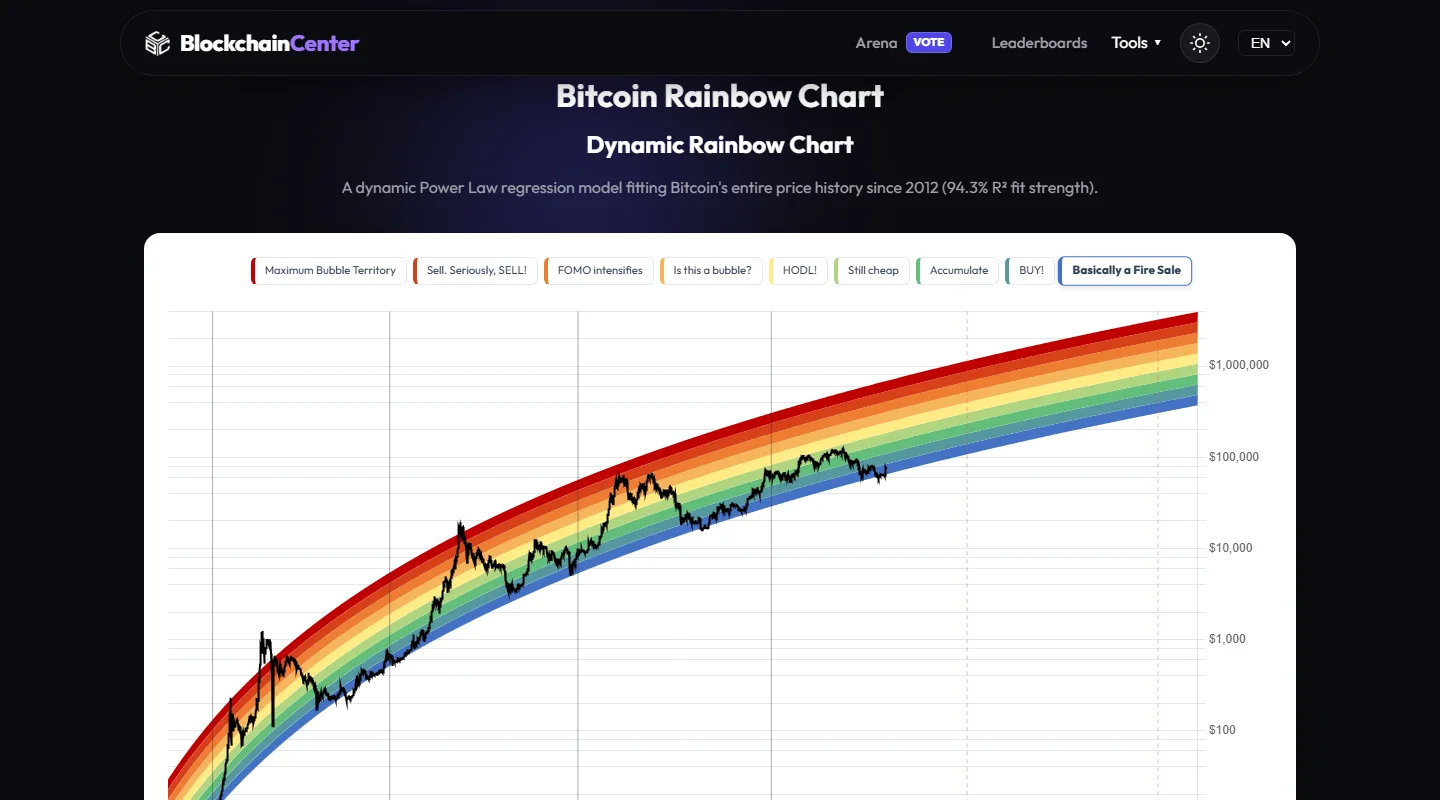Toggle the BUY! legend band
The height and width of the screenshot is (800, 1440).
pyautogui.click(x=1030, y=271)
